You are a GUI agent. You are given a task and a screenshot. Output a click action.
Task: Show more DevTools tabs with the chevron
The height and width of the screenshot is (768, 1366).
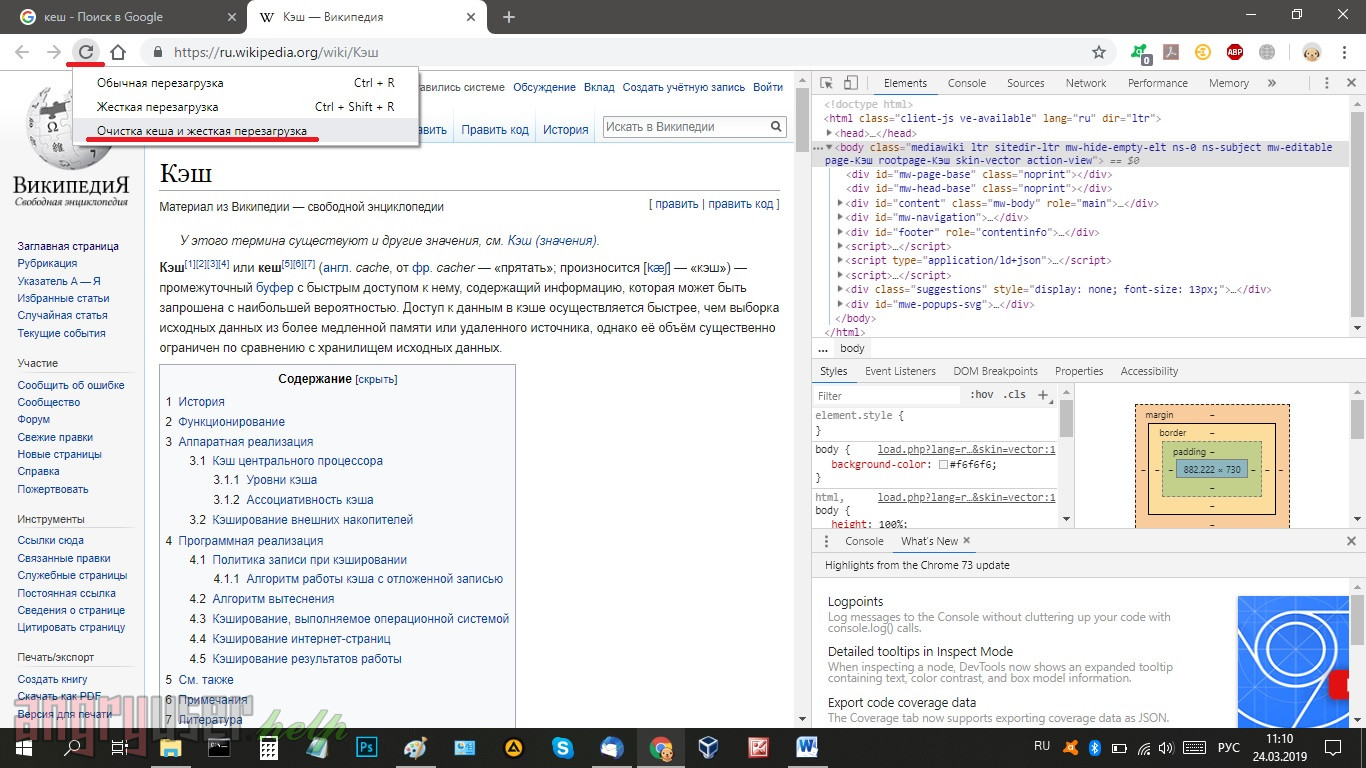pyautogui.click(x=1272, y=83)
